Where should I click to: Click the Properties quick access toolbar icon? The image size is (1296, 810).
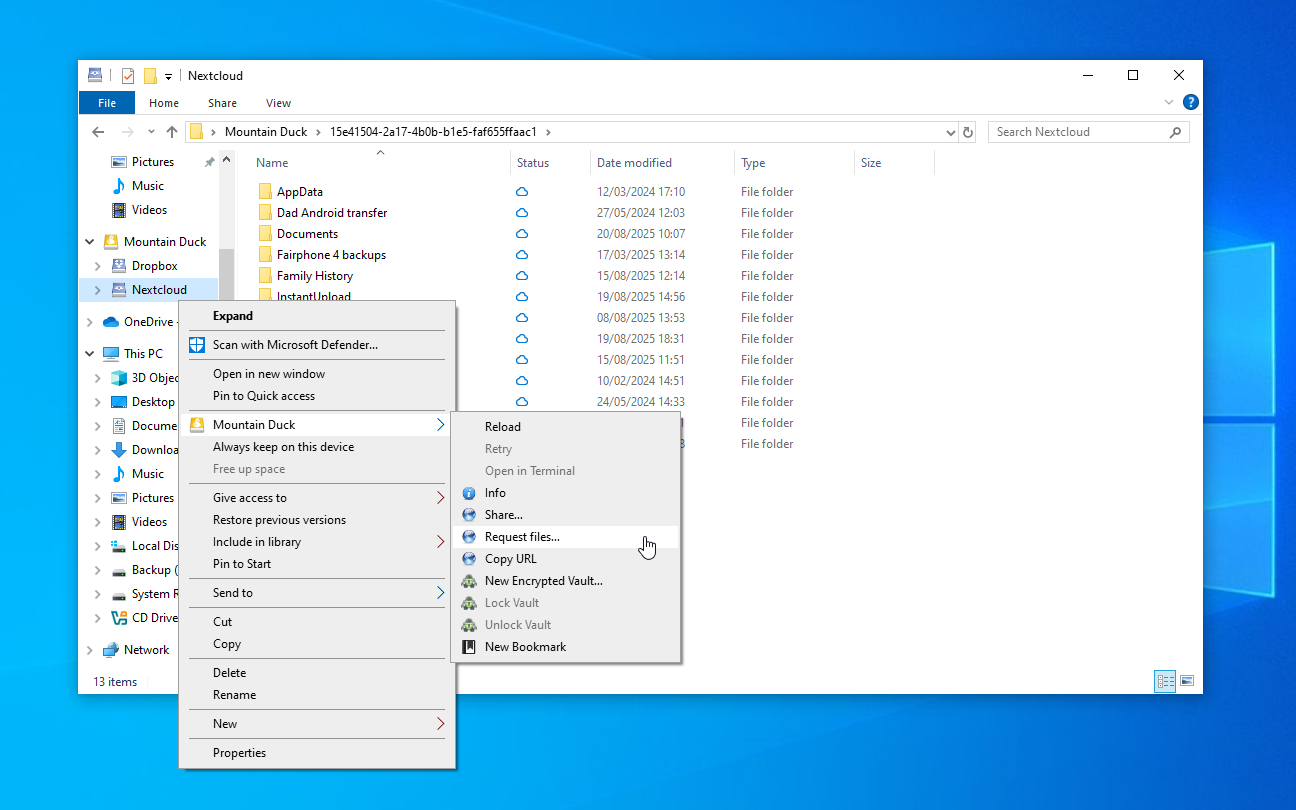pyautogui.click(x=128, y=76)
